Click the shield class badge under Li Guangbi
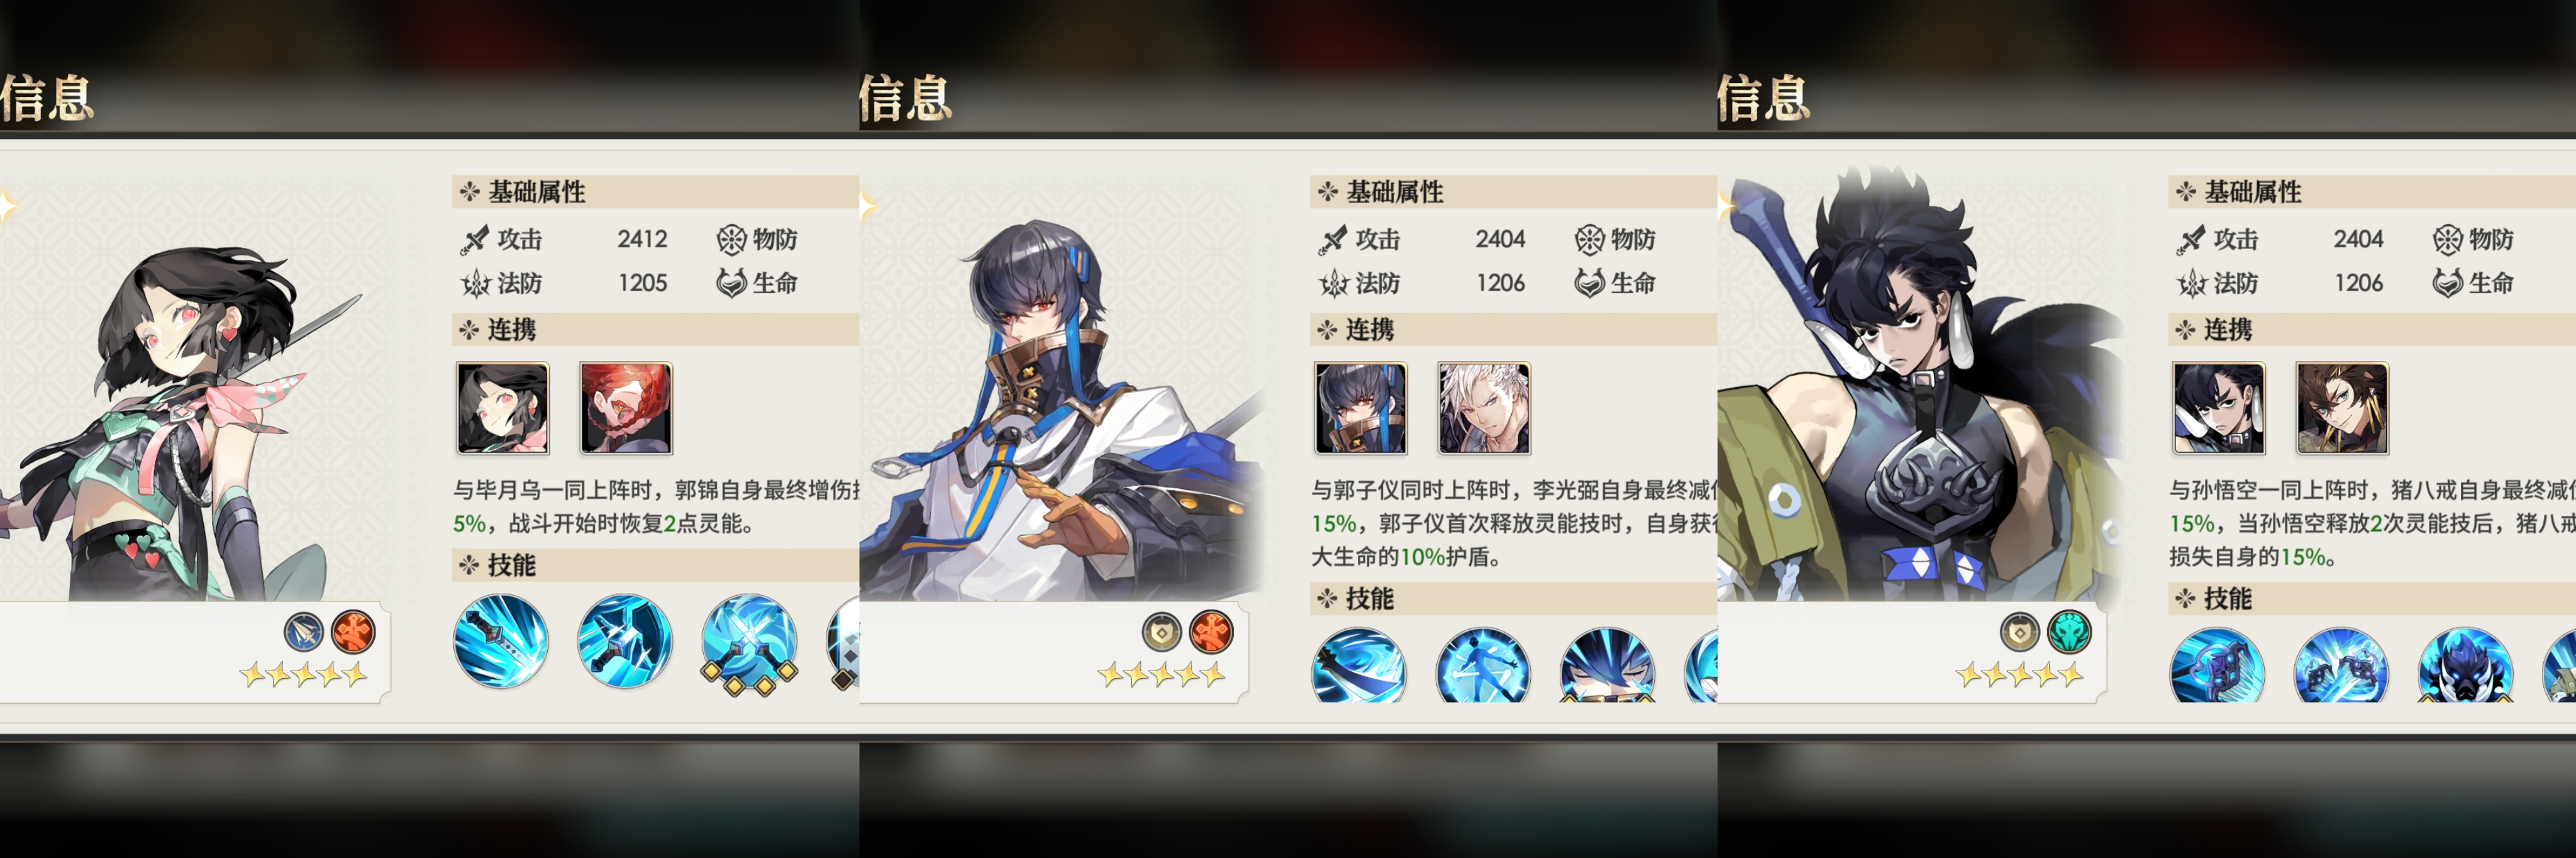The width and height of the screenshot is (2576, 858). [1162, 632]
